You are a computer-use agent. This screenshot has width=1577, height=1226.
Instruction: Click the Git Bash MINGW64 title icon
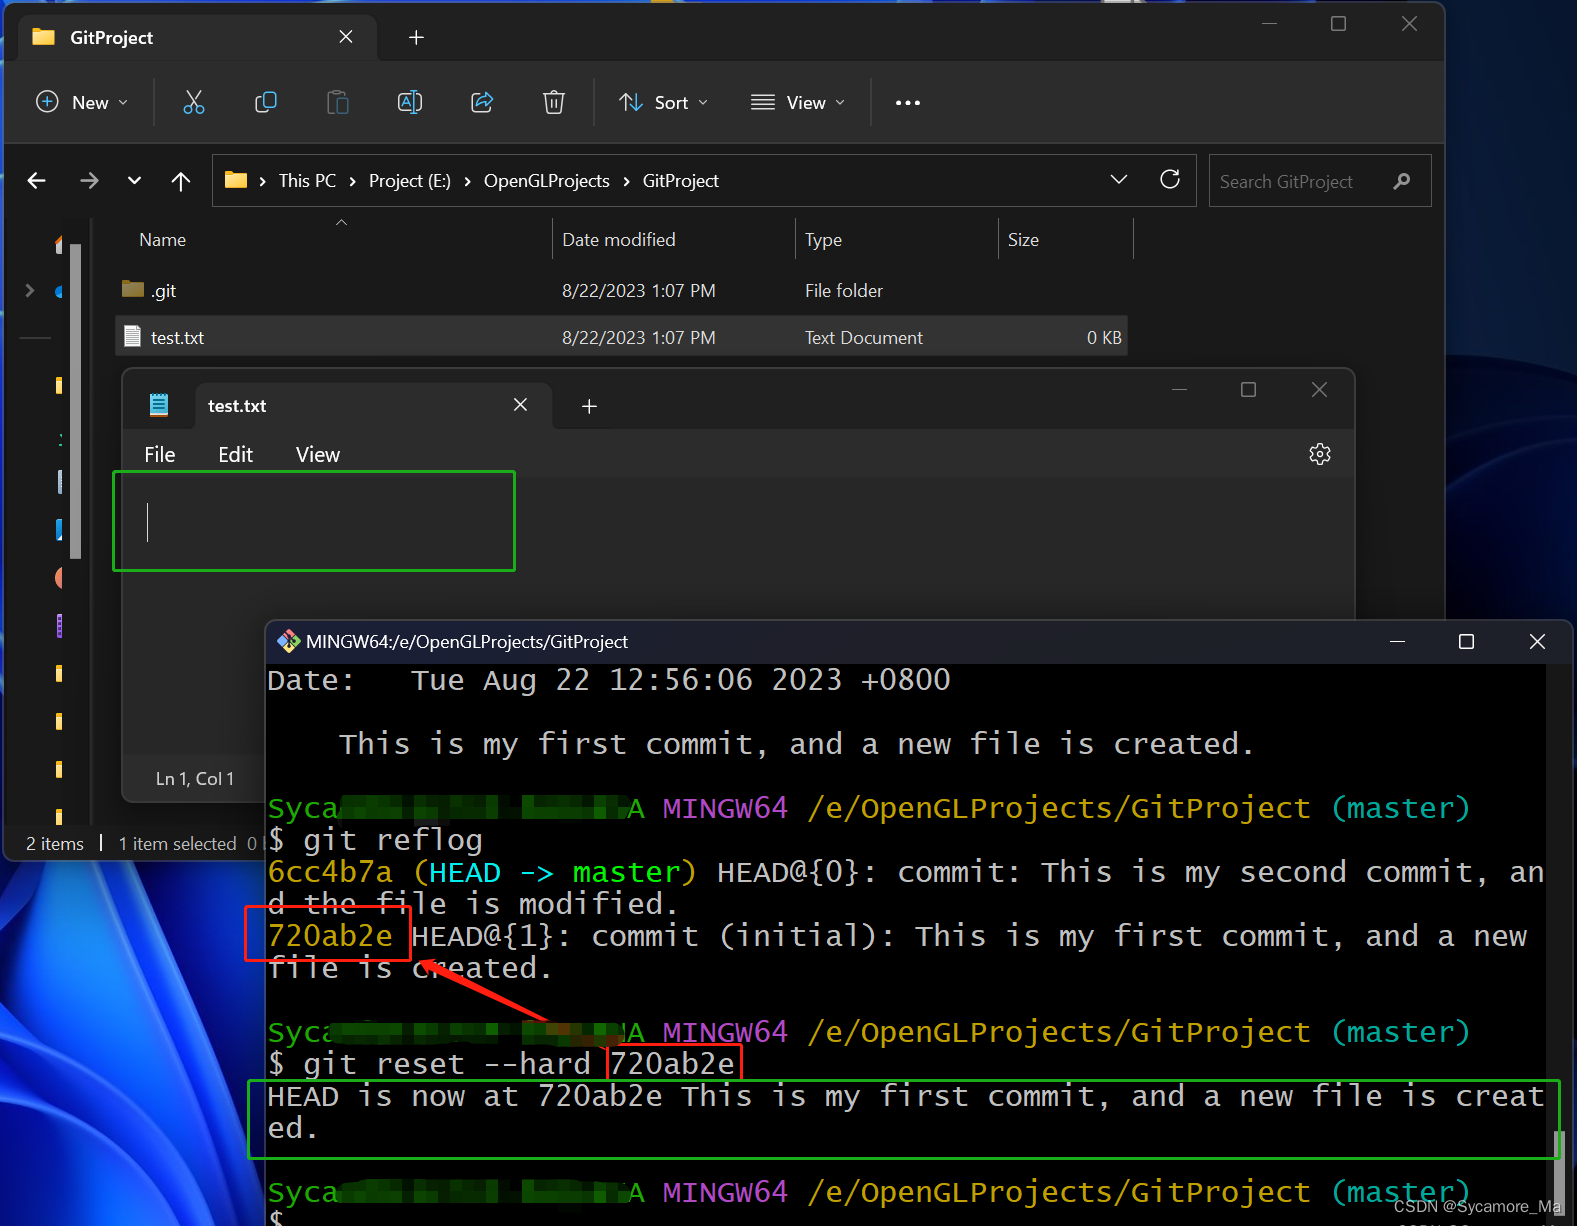[x=289, y=641]
